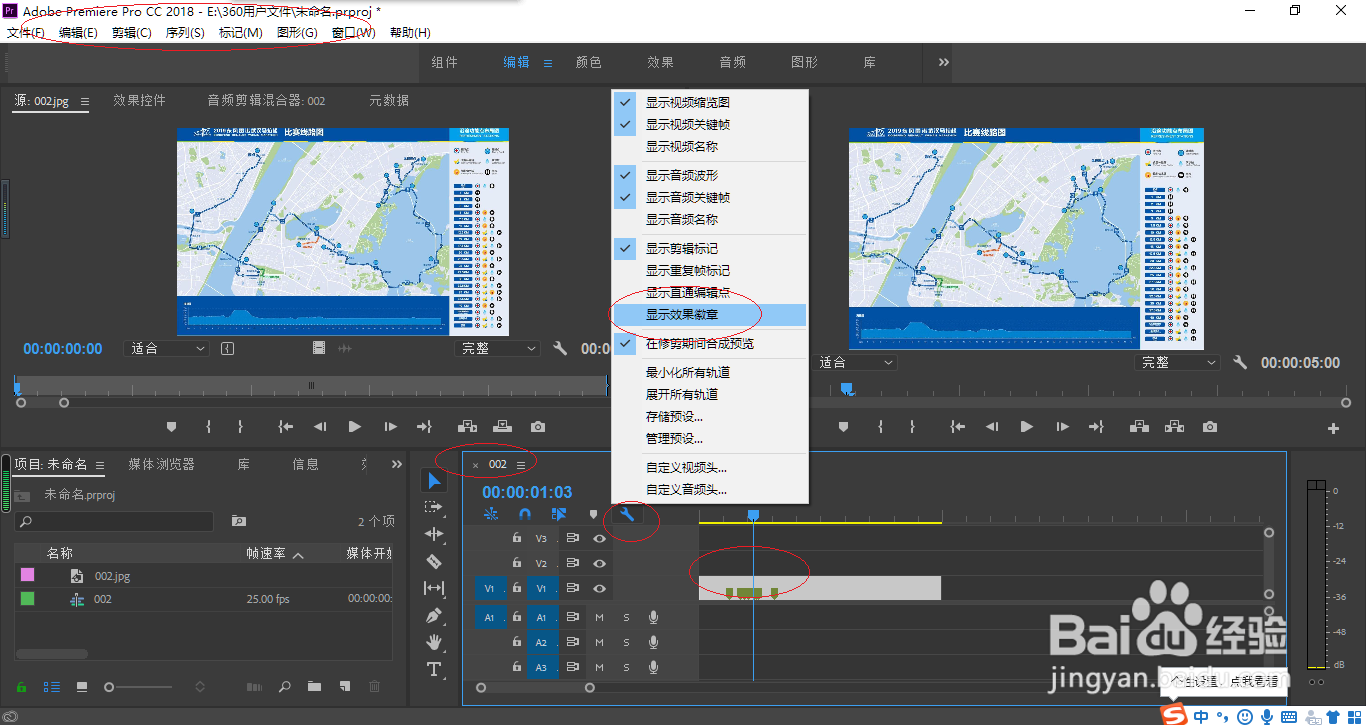Toggle the Snap magnet icon in the timeline
Screen dimensions: 1366x725
525,515
